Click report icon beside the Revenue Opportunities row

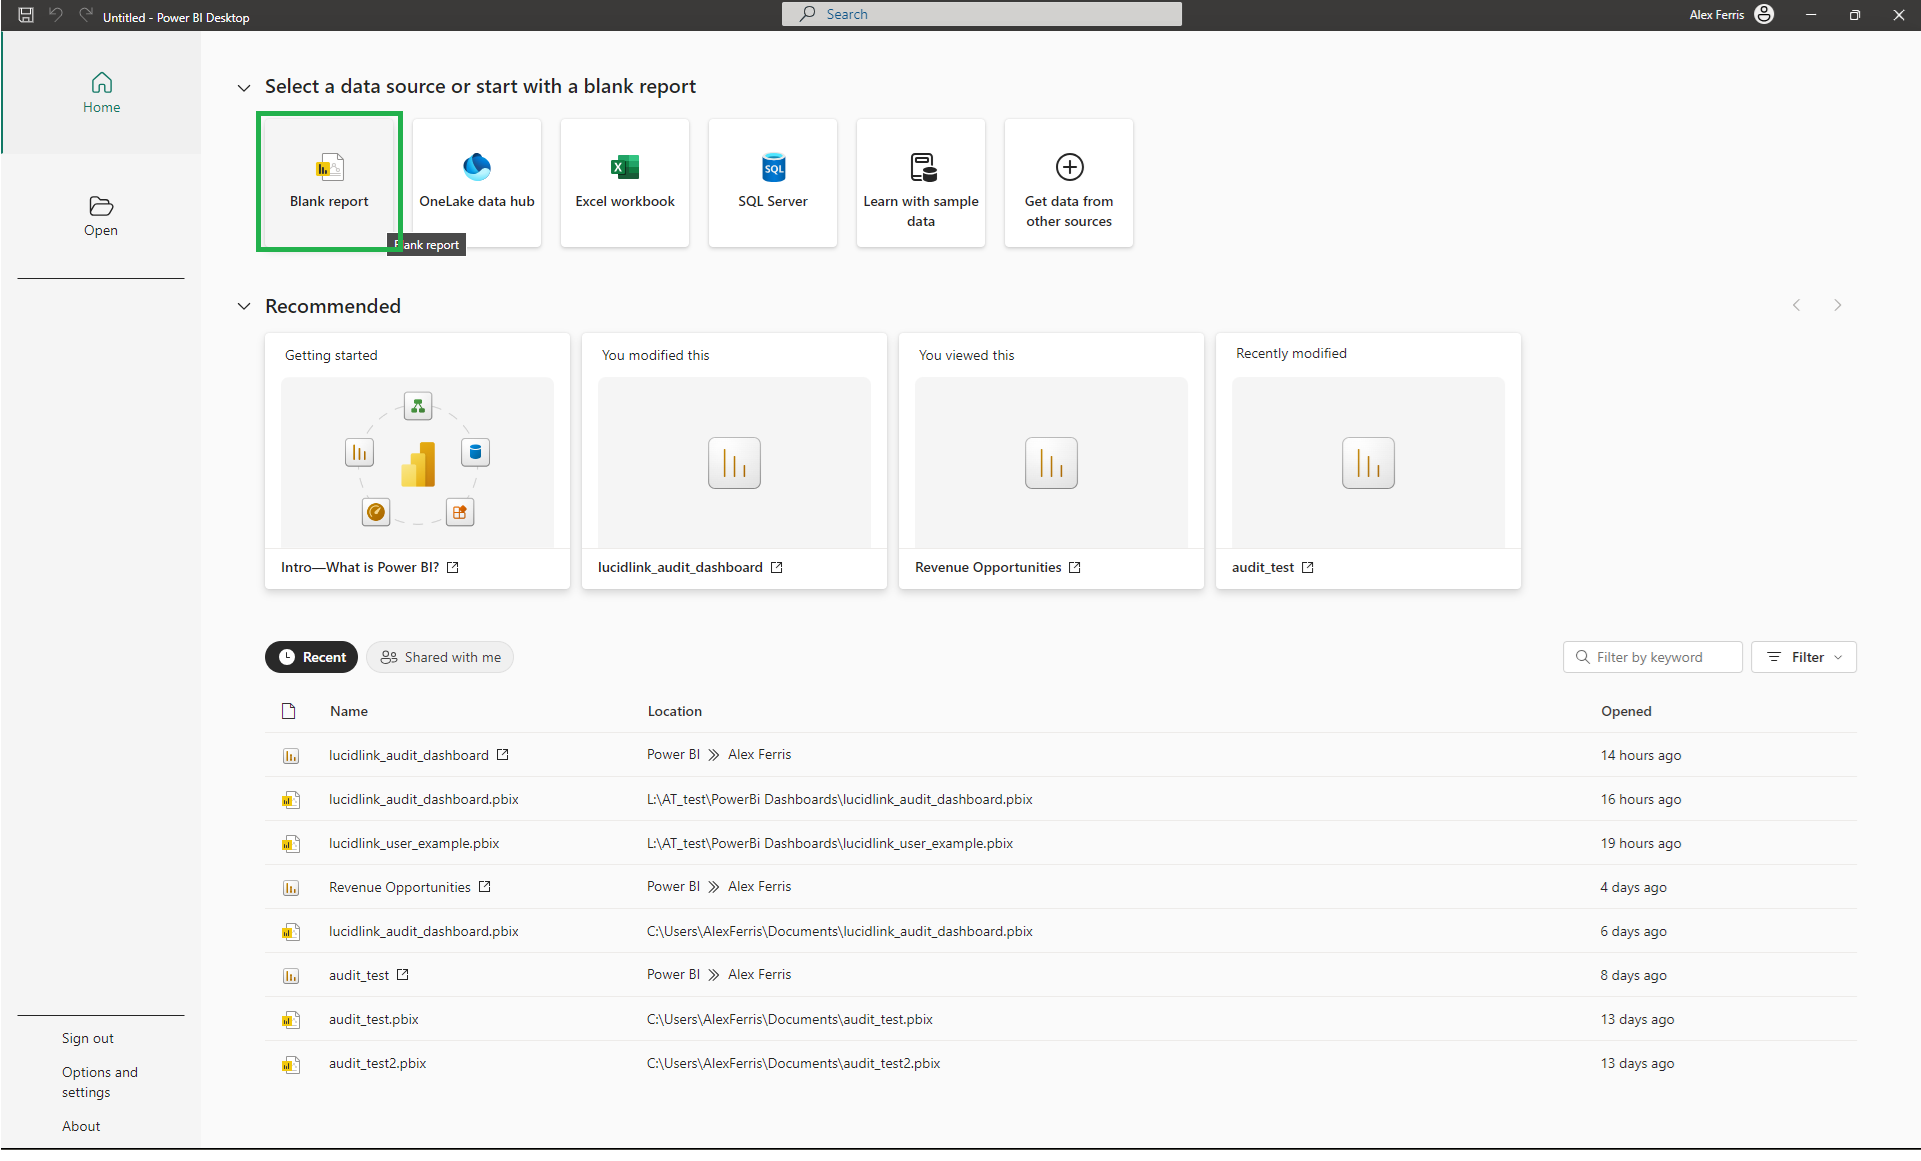click(x=291, y=888)
